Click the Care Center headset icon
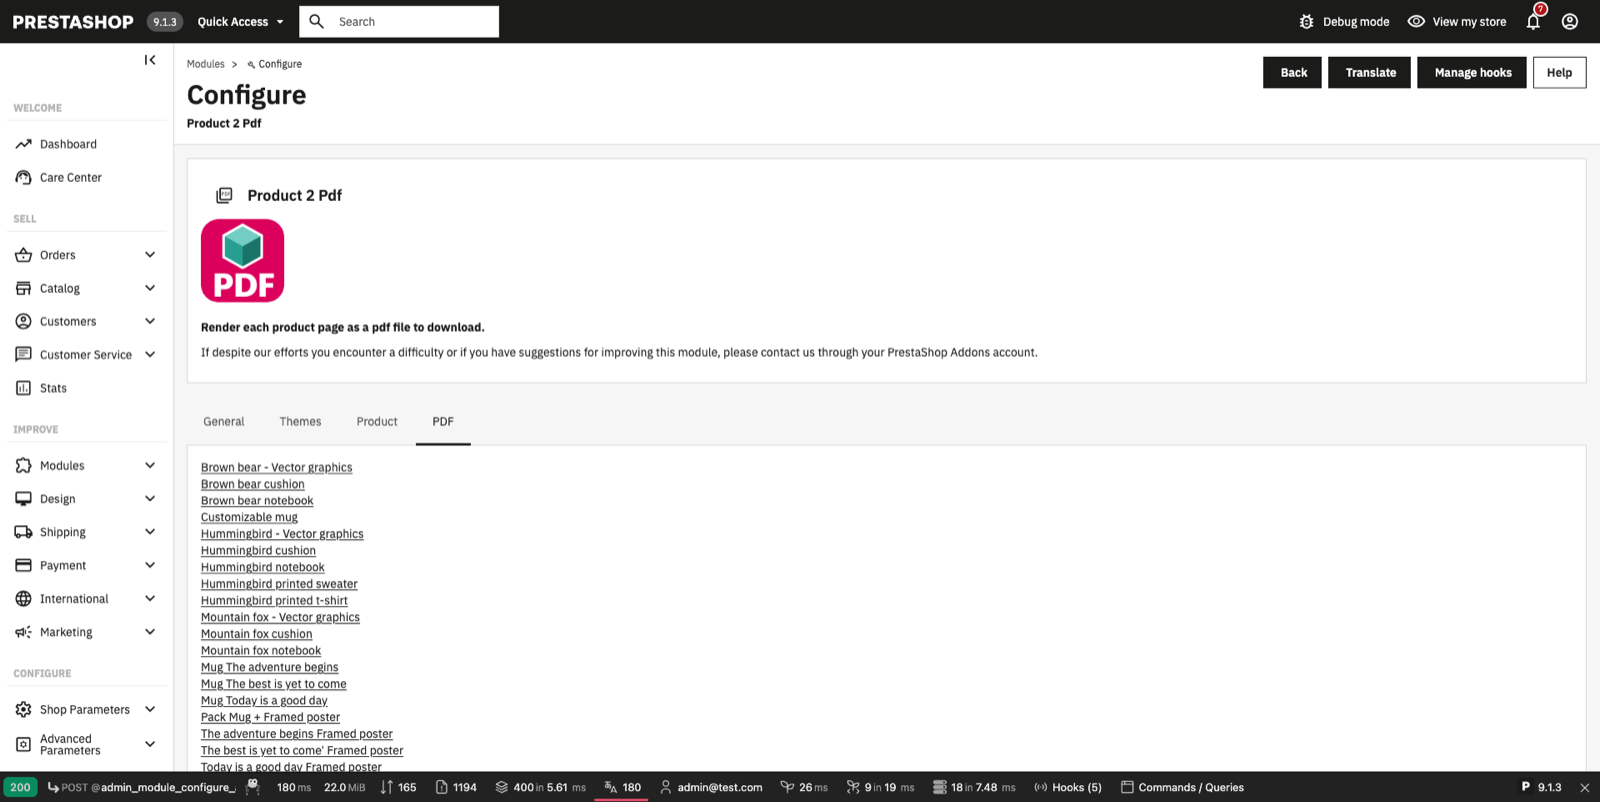 pyautogui.click(x=23, y=177)
